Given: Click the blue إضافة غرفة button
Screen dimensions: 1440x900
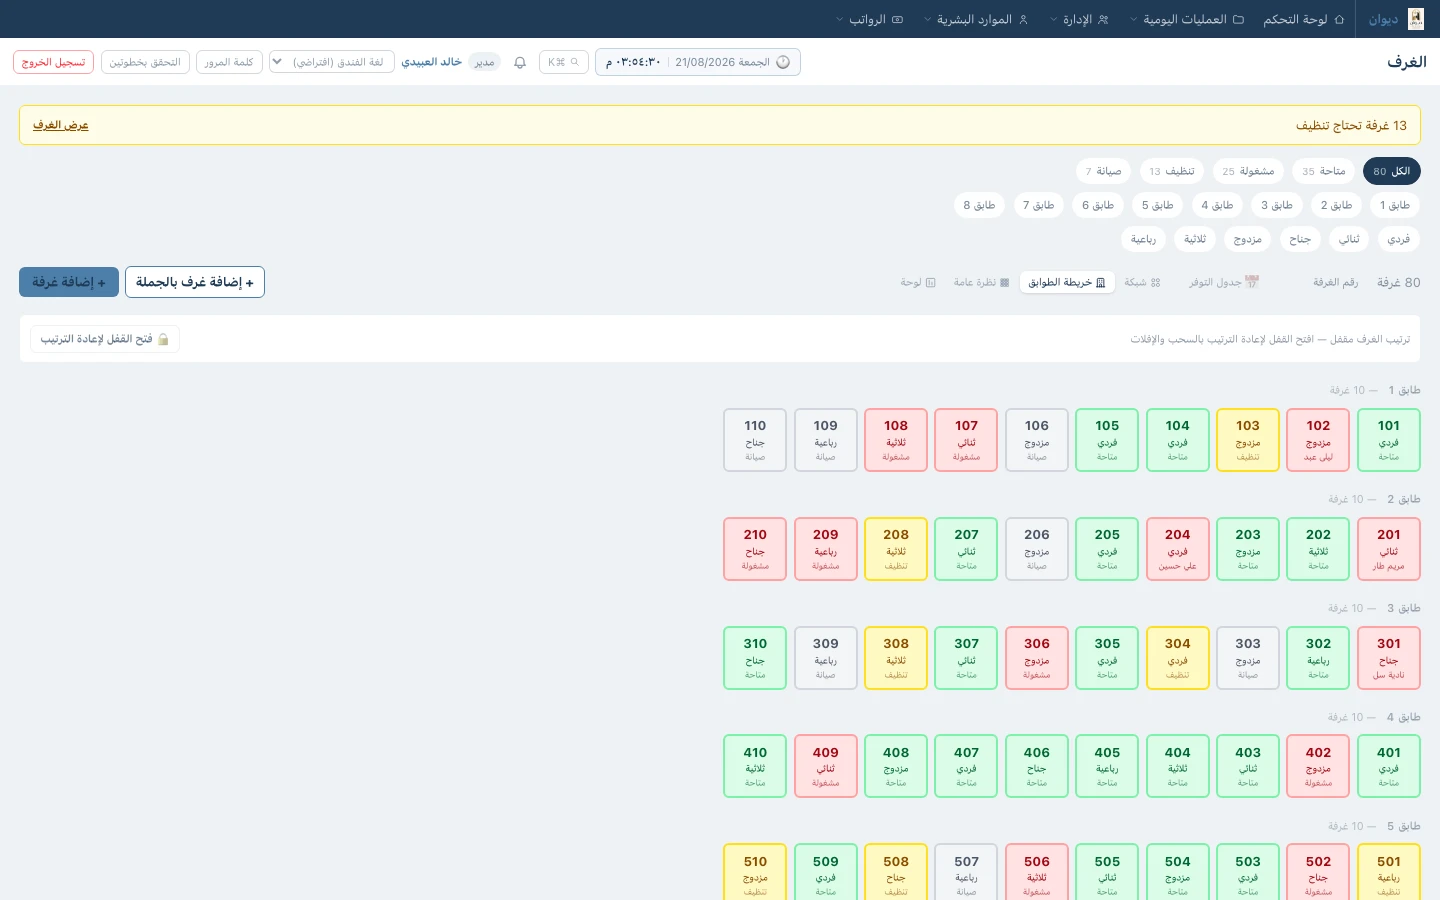Looking at the screenshot, I should (x=69, y=282).
